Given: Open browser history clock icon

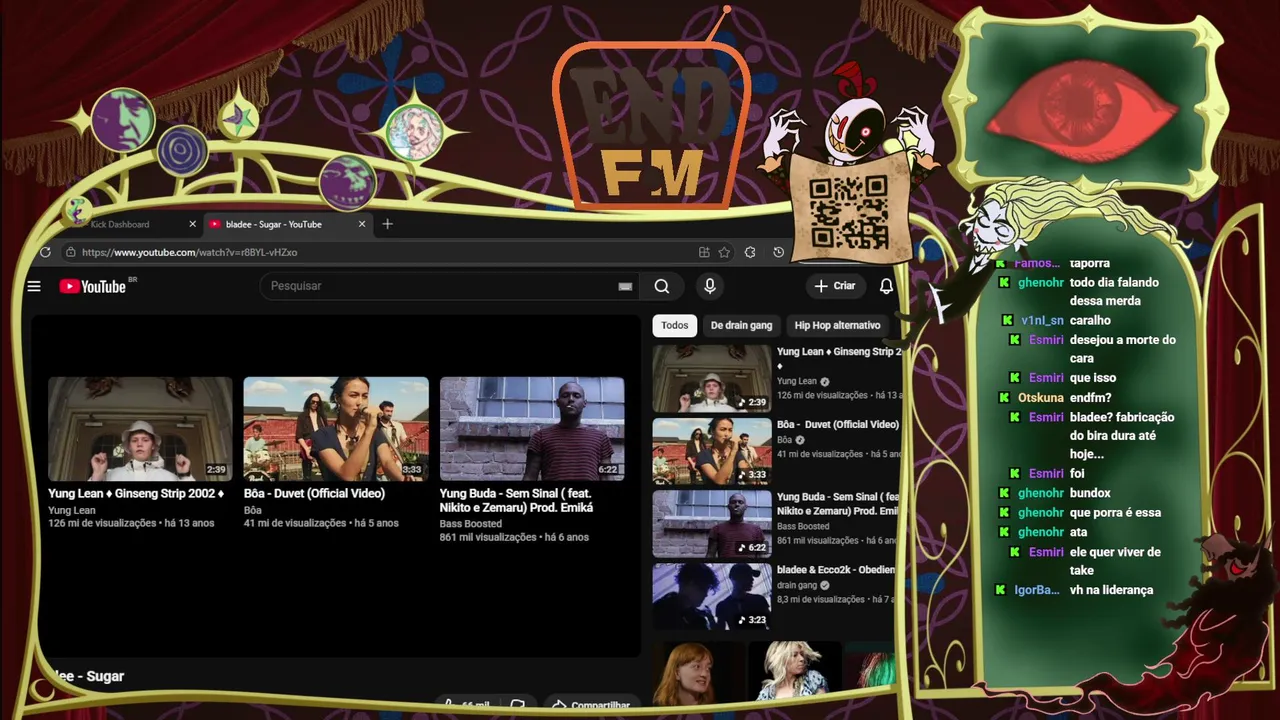Looking at the screenshot, I should 779,253.
